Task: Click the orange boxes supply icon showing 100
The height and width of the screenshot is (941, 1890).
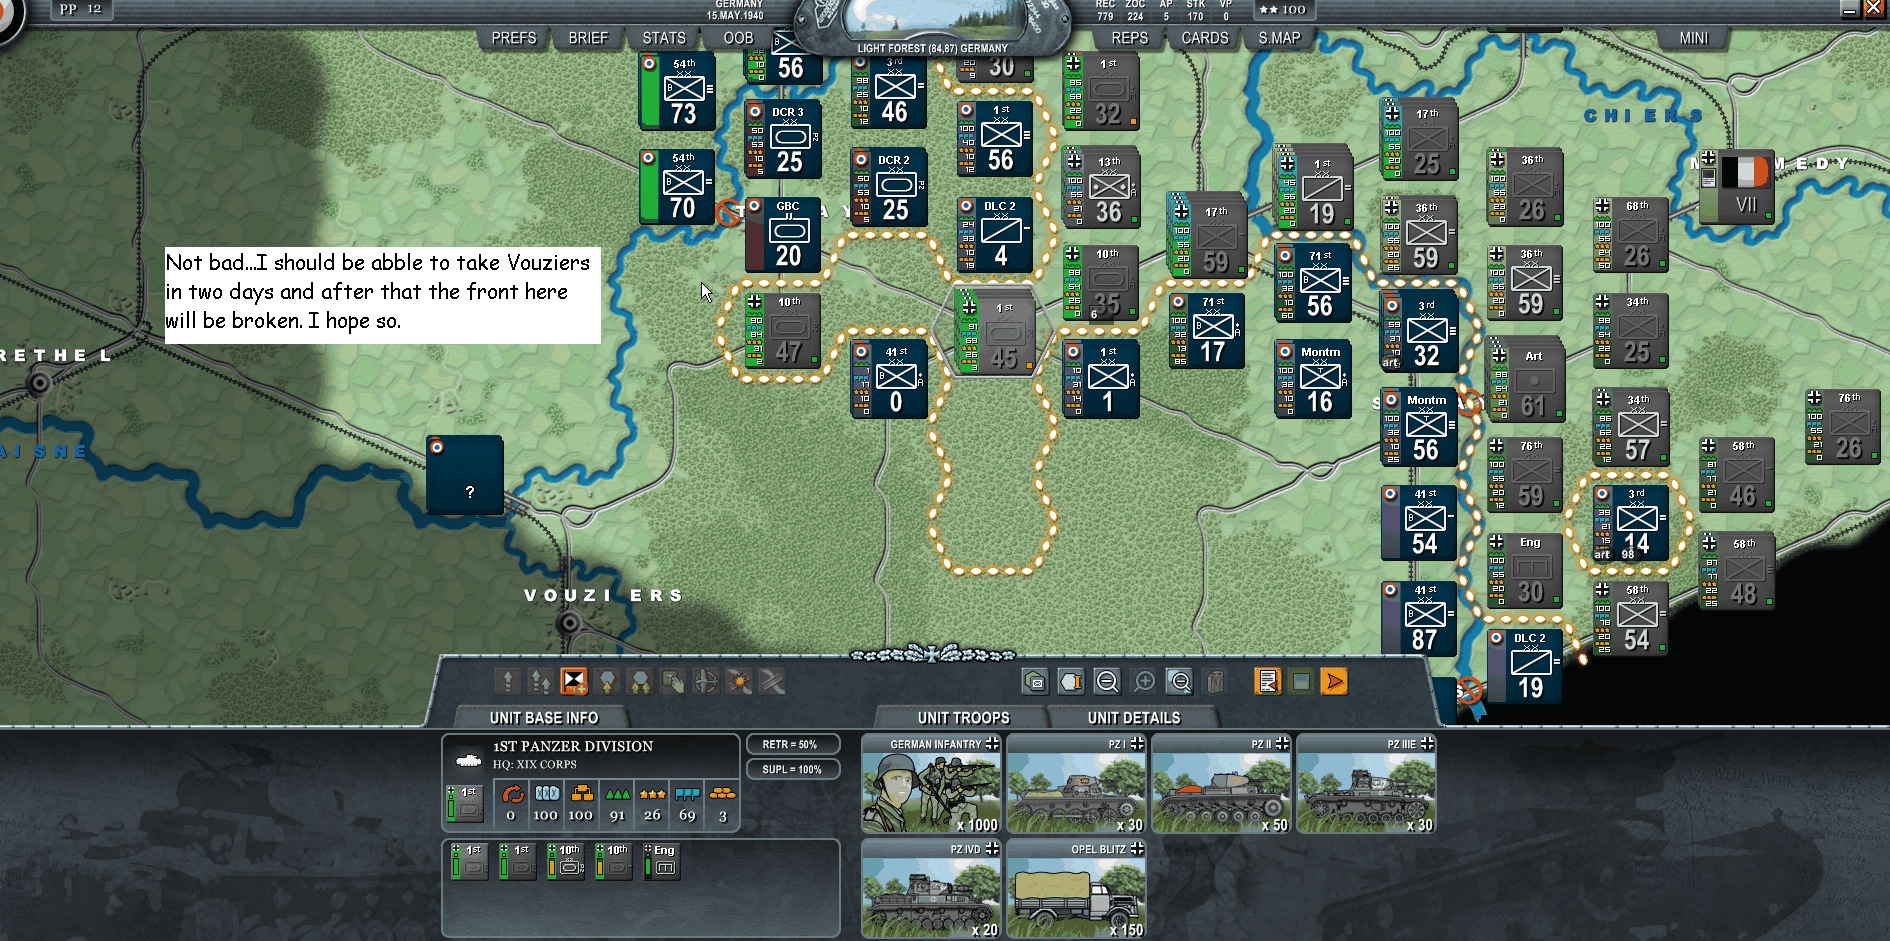Action: pos(582,793)
